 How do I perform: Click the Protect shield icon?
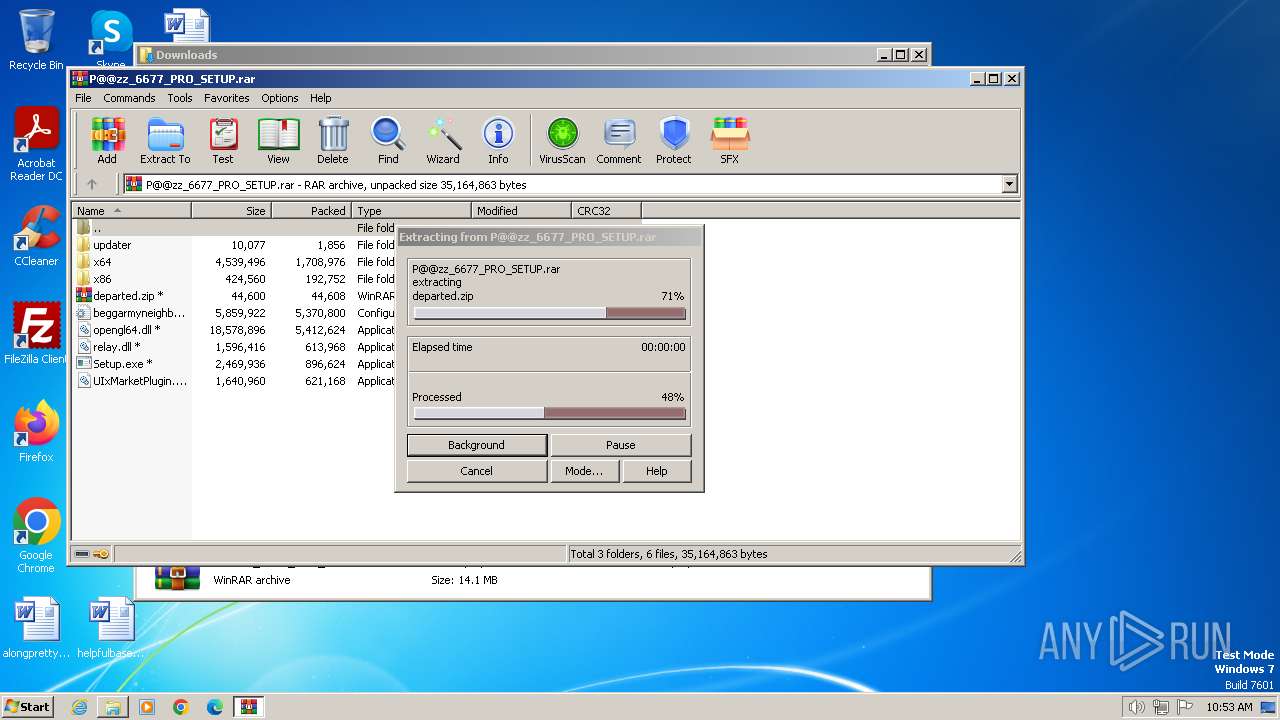pyautogui.click(x=674, y=140)
